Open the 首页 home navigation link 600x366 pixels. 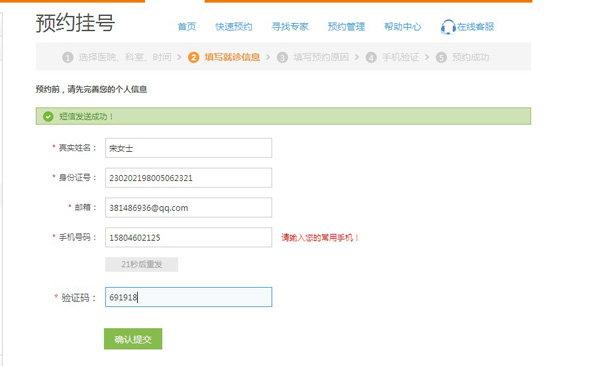click(187, 26)
